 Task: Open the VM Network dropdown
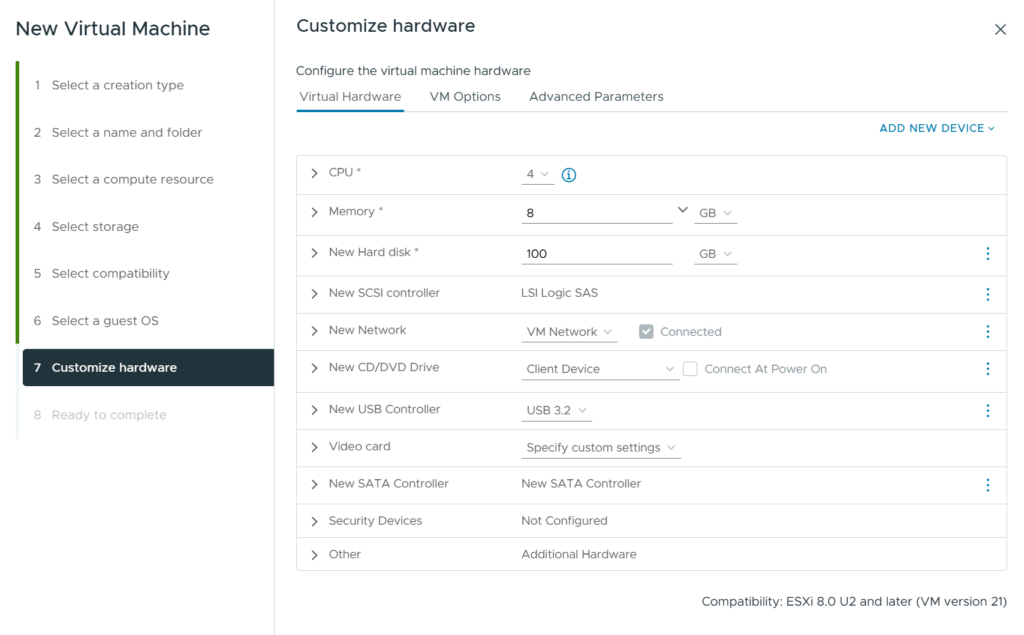click(x=569, y=332)
